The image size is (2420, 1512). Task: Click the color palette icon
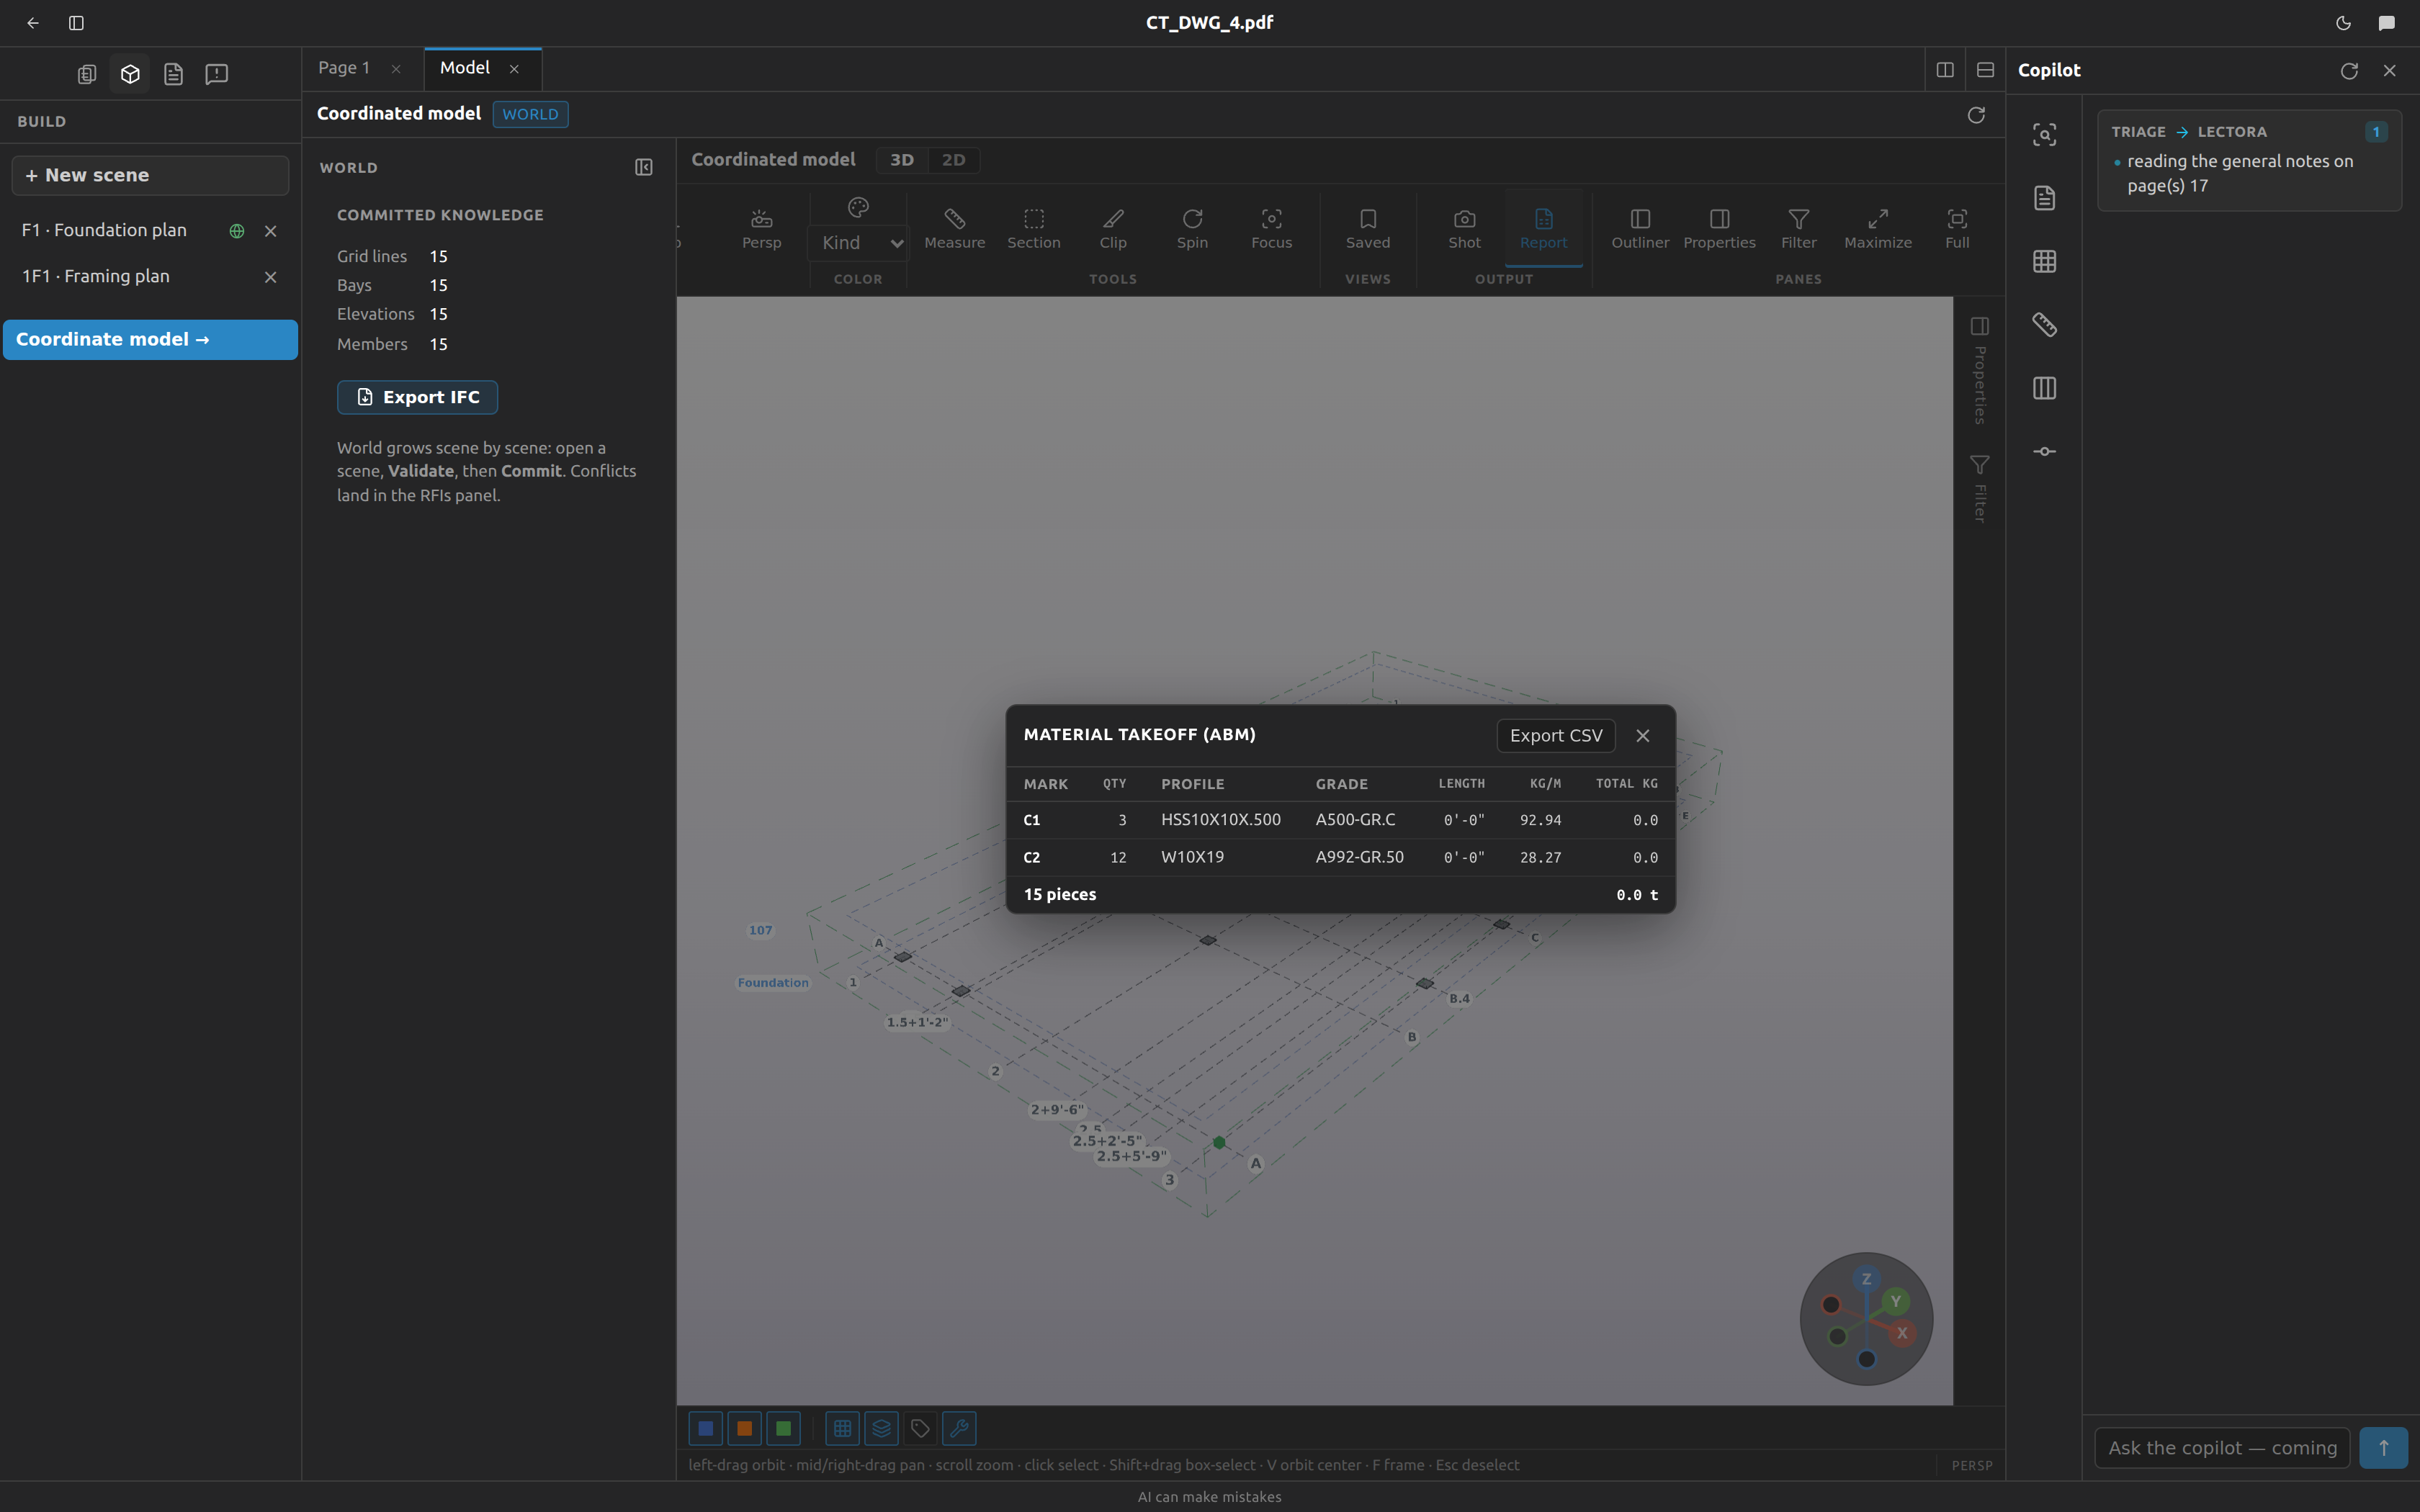tap(858, 208)
